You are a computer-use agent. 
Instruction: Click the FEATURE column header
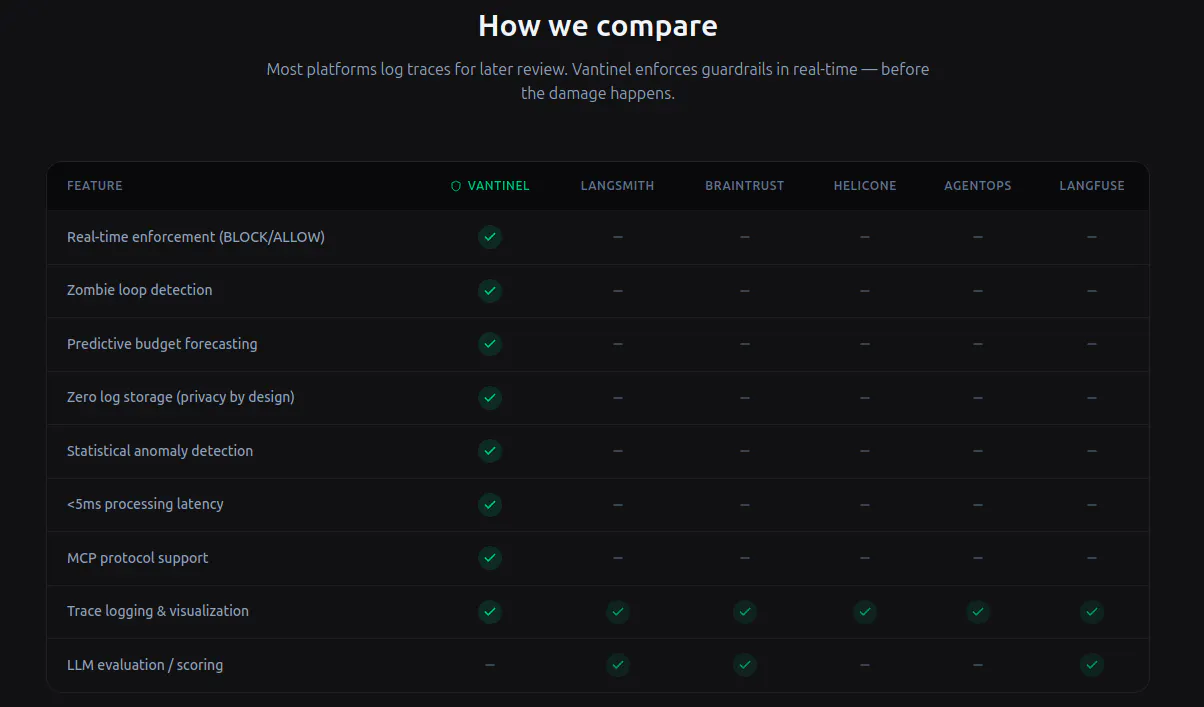click(x=95, y=186)
